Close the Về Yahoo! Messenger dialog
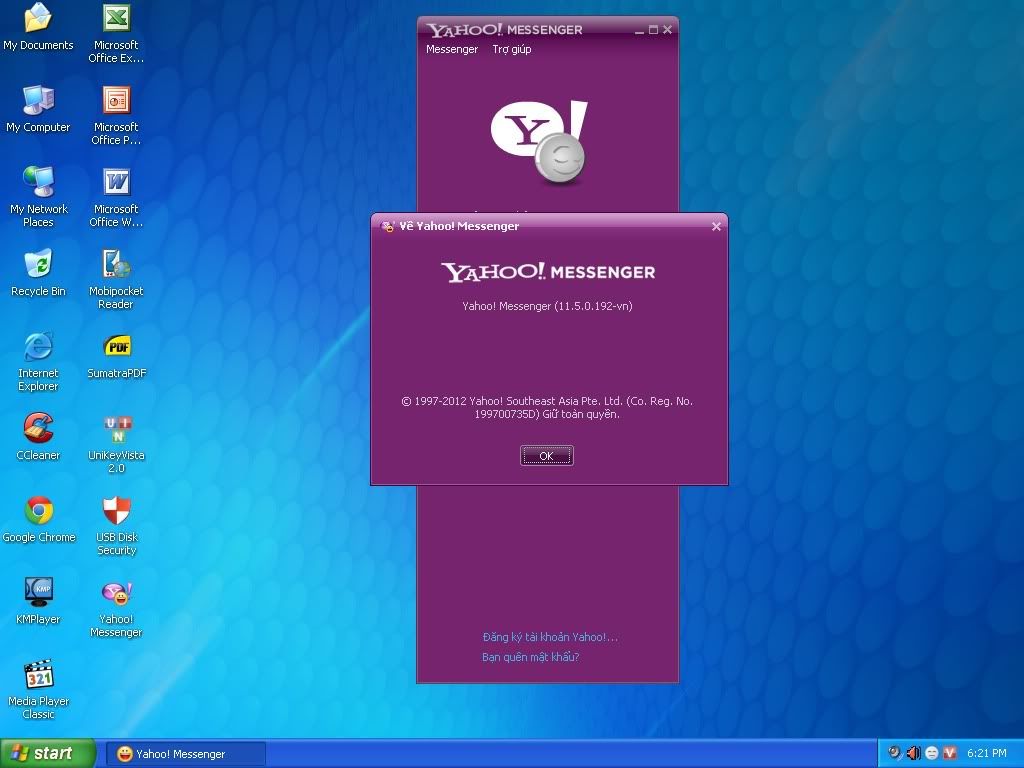The height and width of the screenshot is (768, 1024). 716,227
